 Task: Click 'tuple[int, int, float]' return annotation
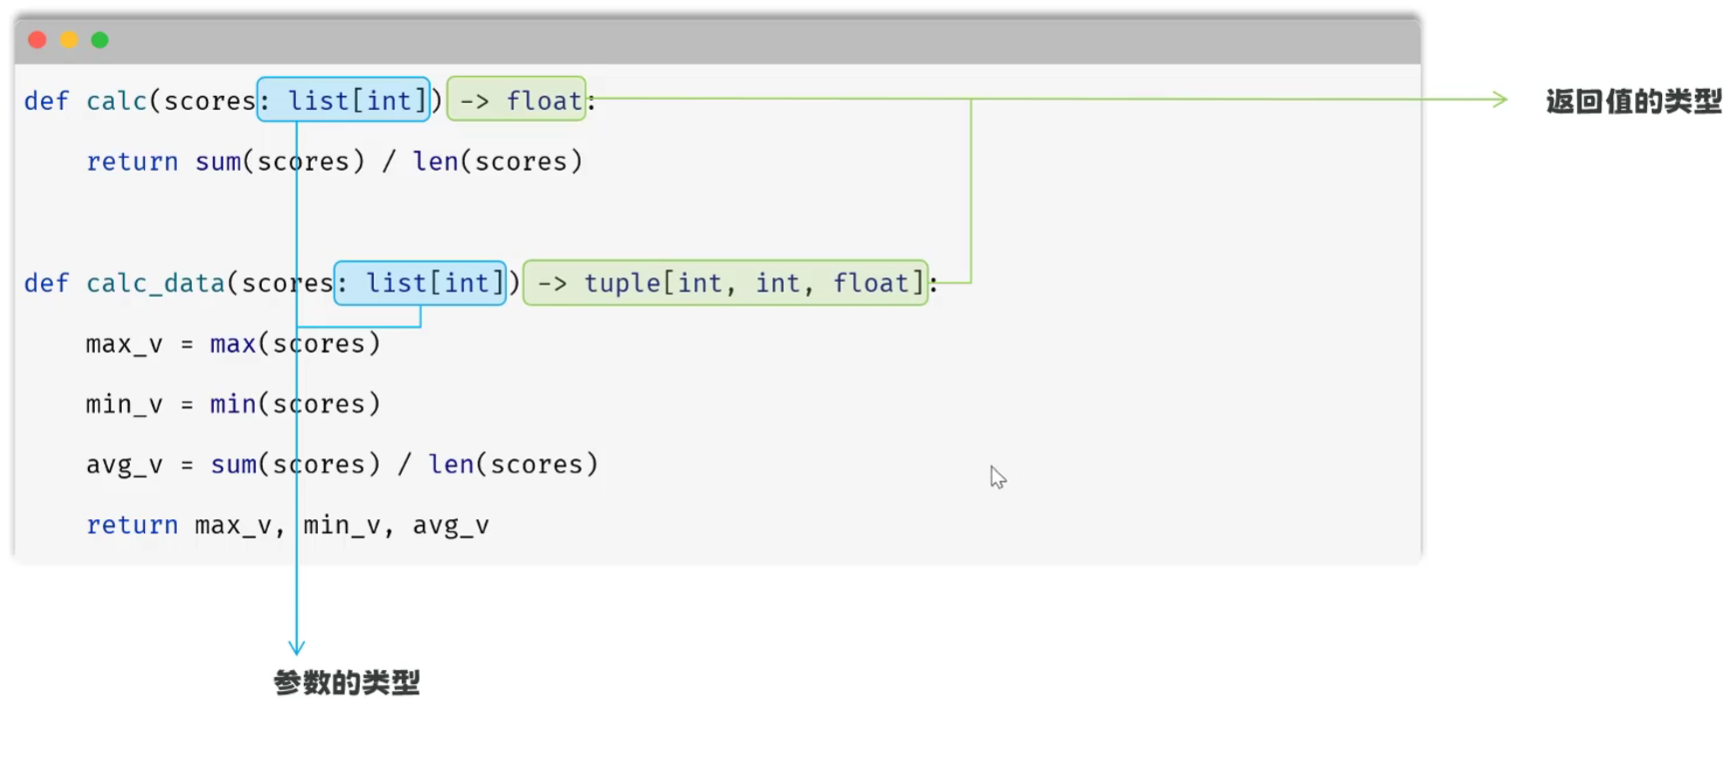[x=754, y=283]
